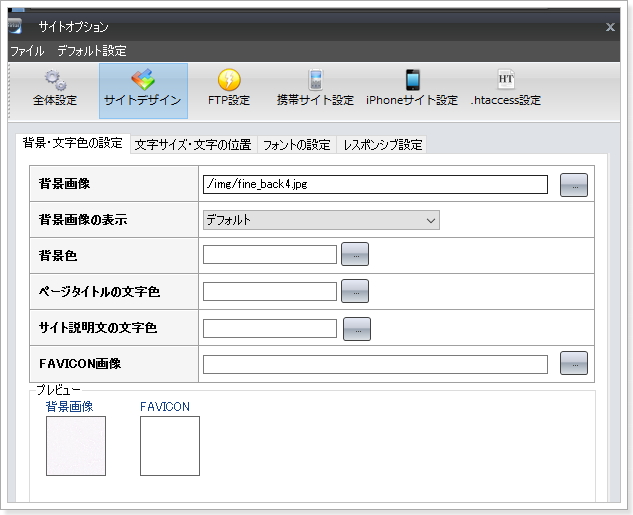The width and height of the screenshot is (633, 515).
Task: Click the ページタイトルの文字色 input field
Action: 270,292
